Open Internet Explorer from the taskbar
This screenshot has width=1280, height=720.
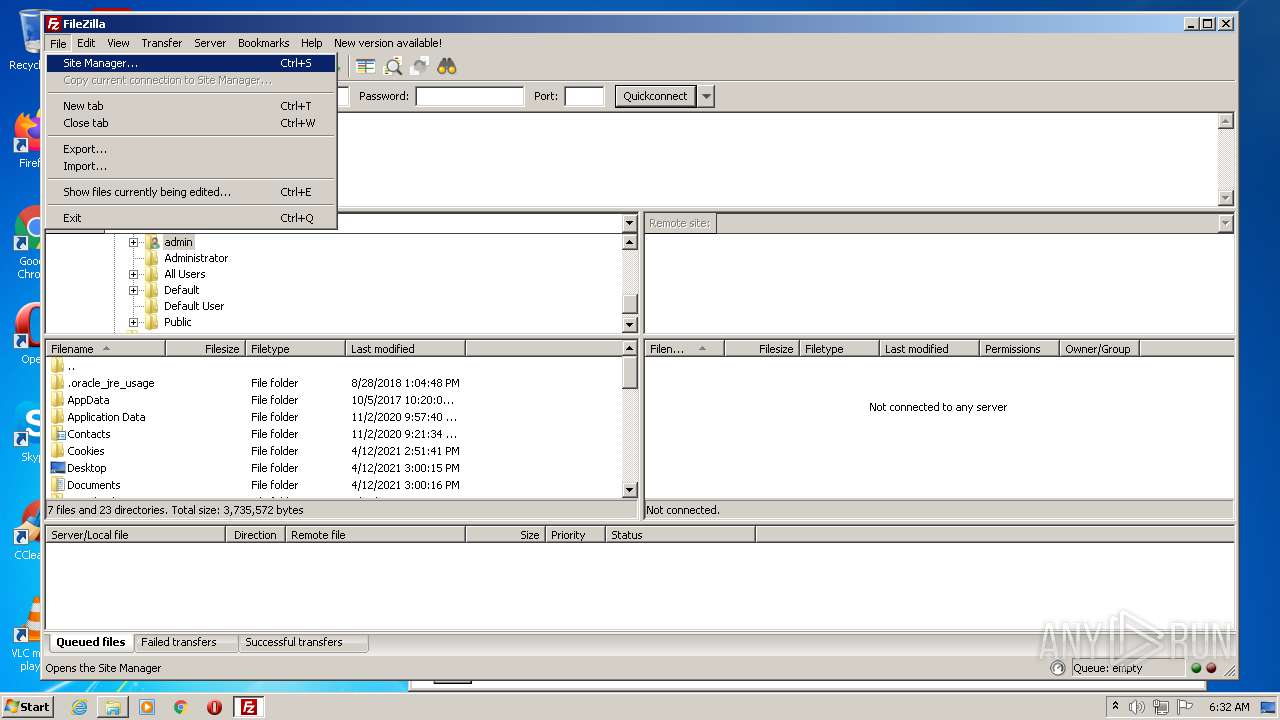(79, 707)
